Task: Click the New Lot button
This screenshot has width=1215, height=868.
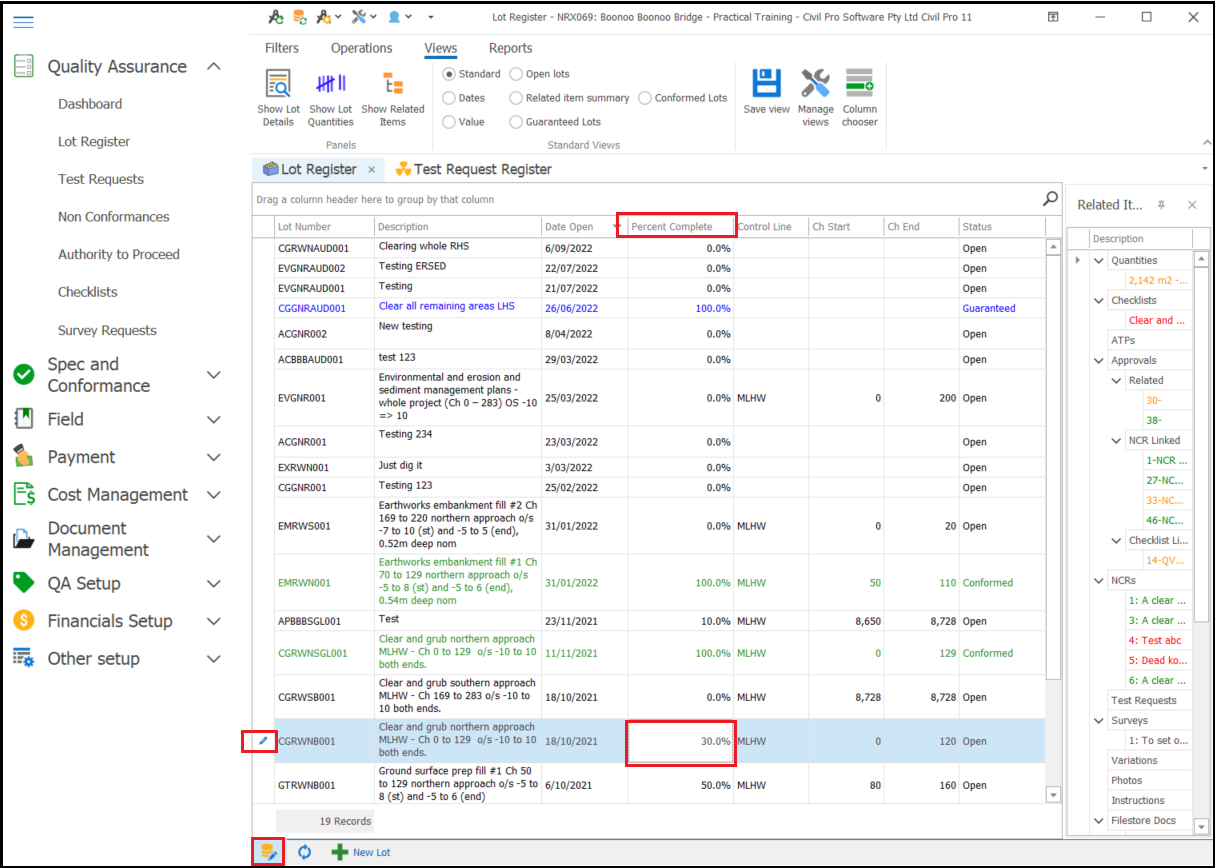Action: (x=361, y=852)
